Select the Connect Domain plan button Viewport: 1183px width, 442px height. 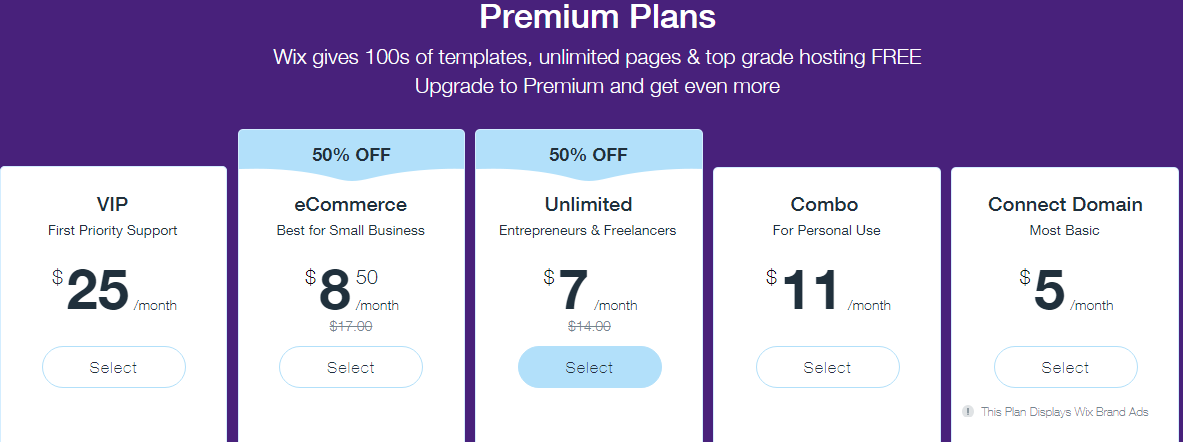click(1065, 367)
